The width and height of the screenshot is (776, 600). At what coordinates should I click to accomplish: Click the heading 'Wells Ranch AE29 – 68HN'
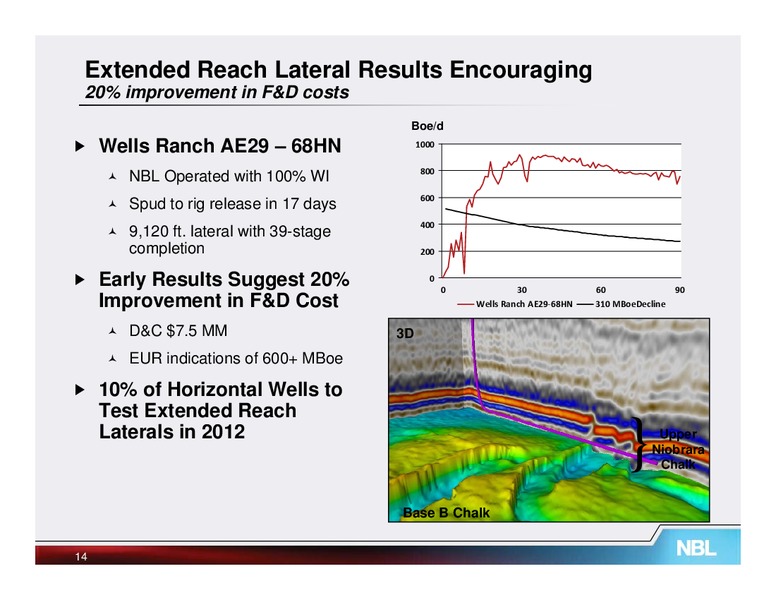tap(220, 146)
